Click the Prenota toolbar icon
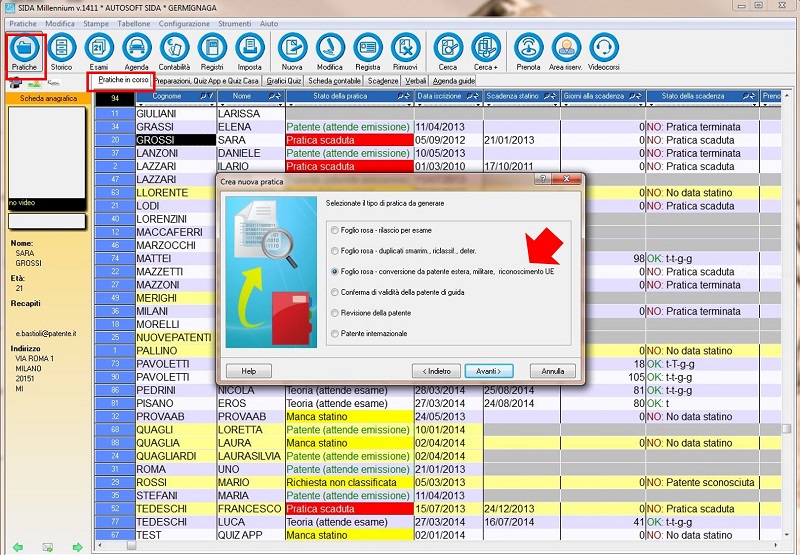The height and width of the screenshot is (555, 800). (528, 51)
